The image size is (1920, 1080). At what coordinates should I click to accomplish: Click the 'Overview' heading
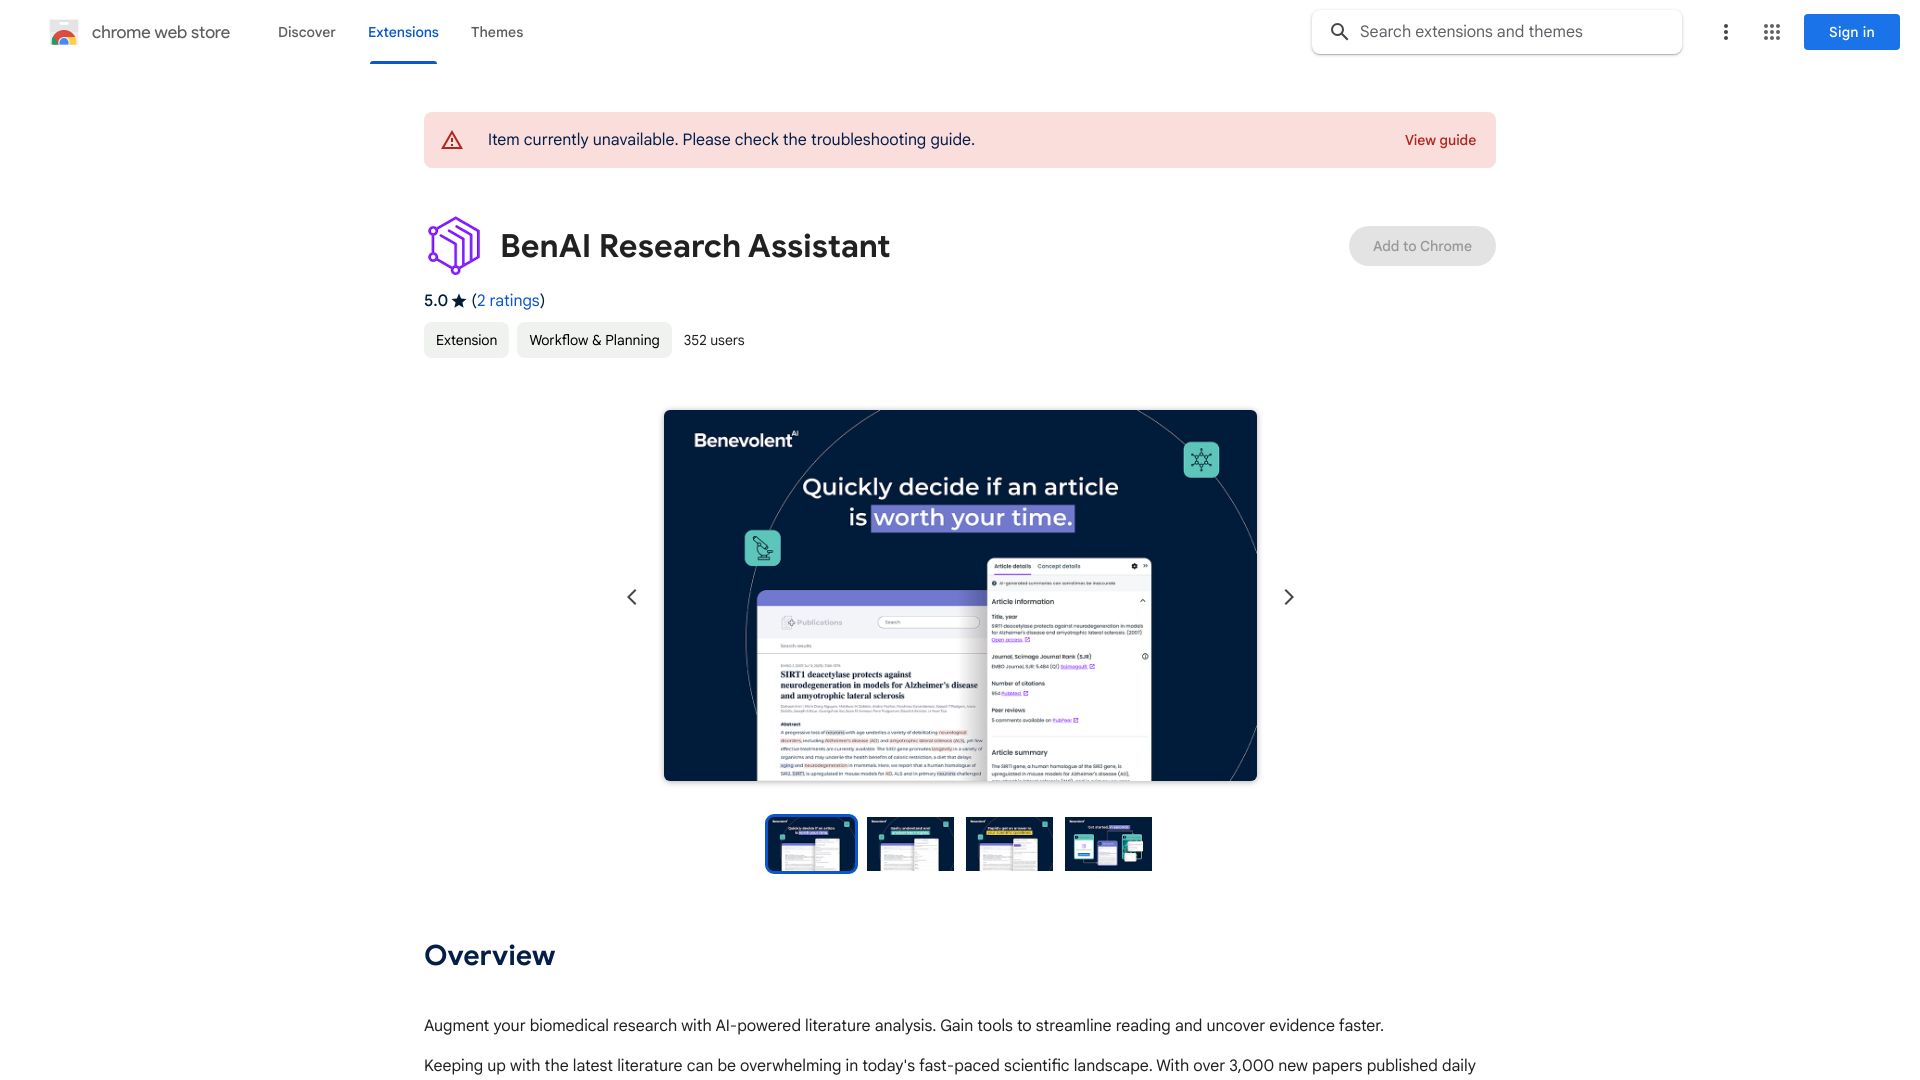(489, 955)
